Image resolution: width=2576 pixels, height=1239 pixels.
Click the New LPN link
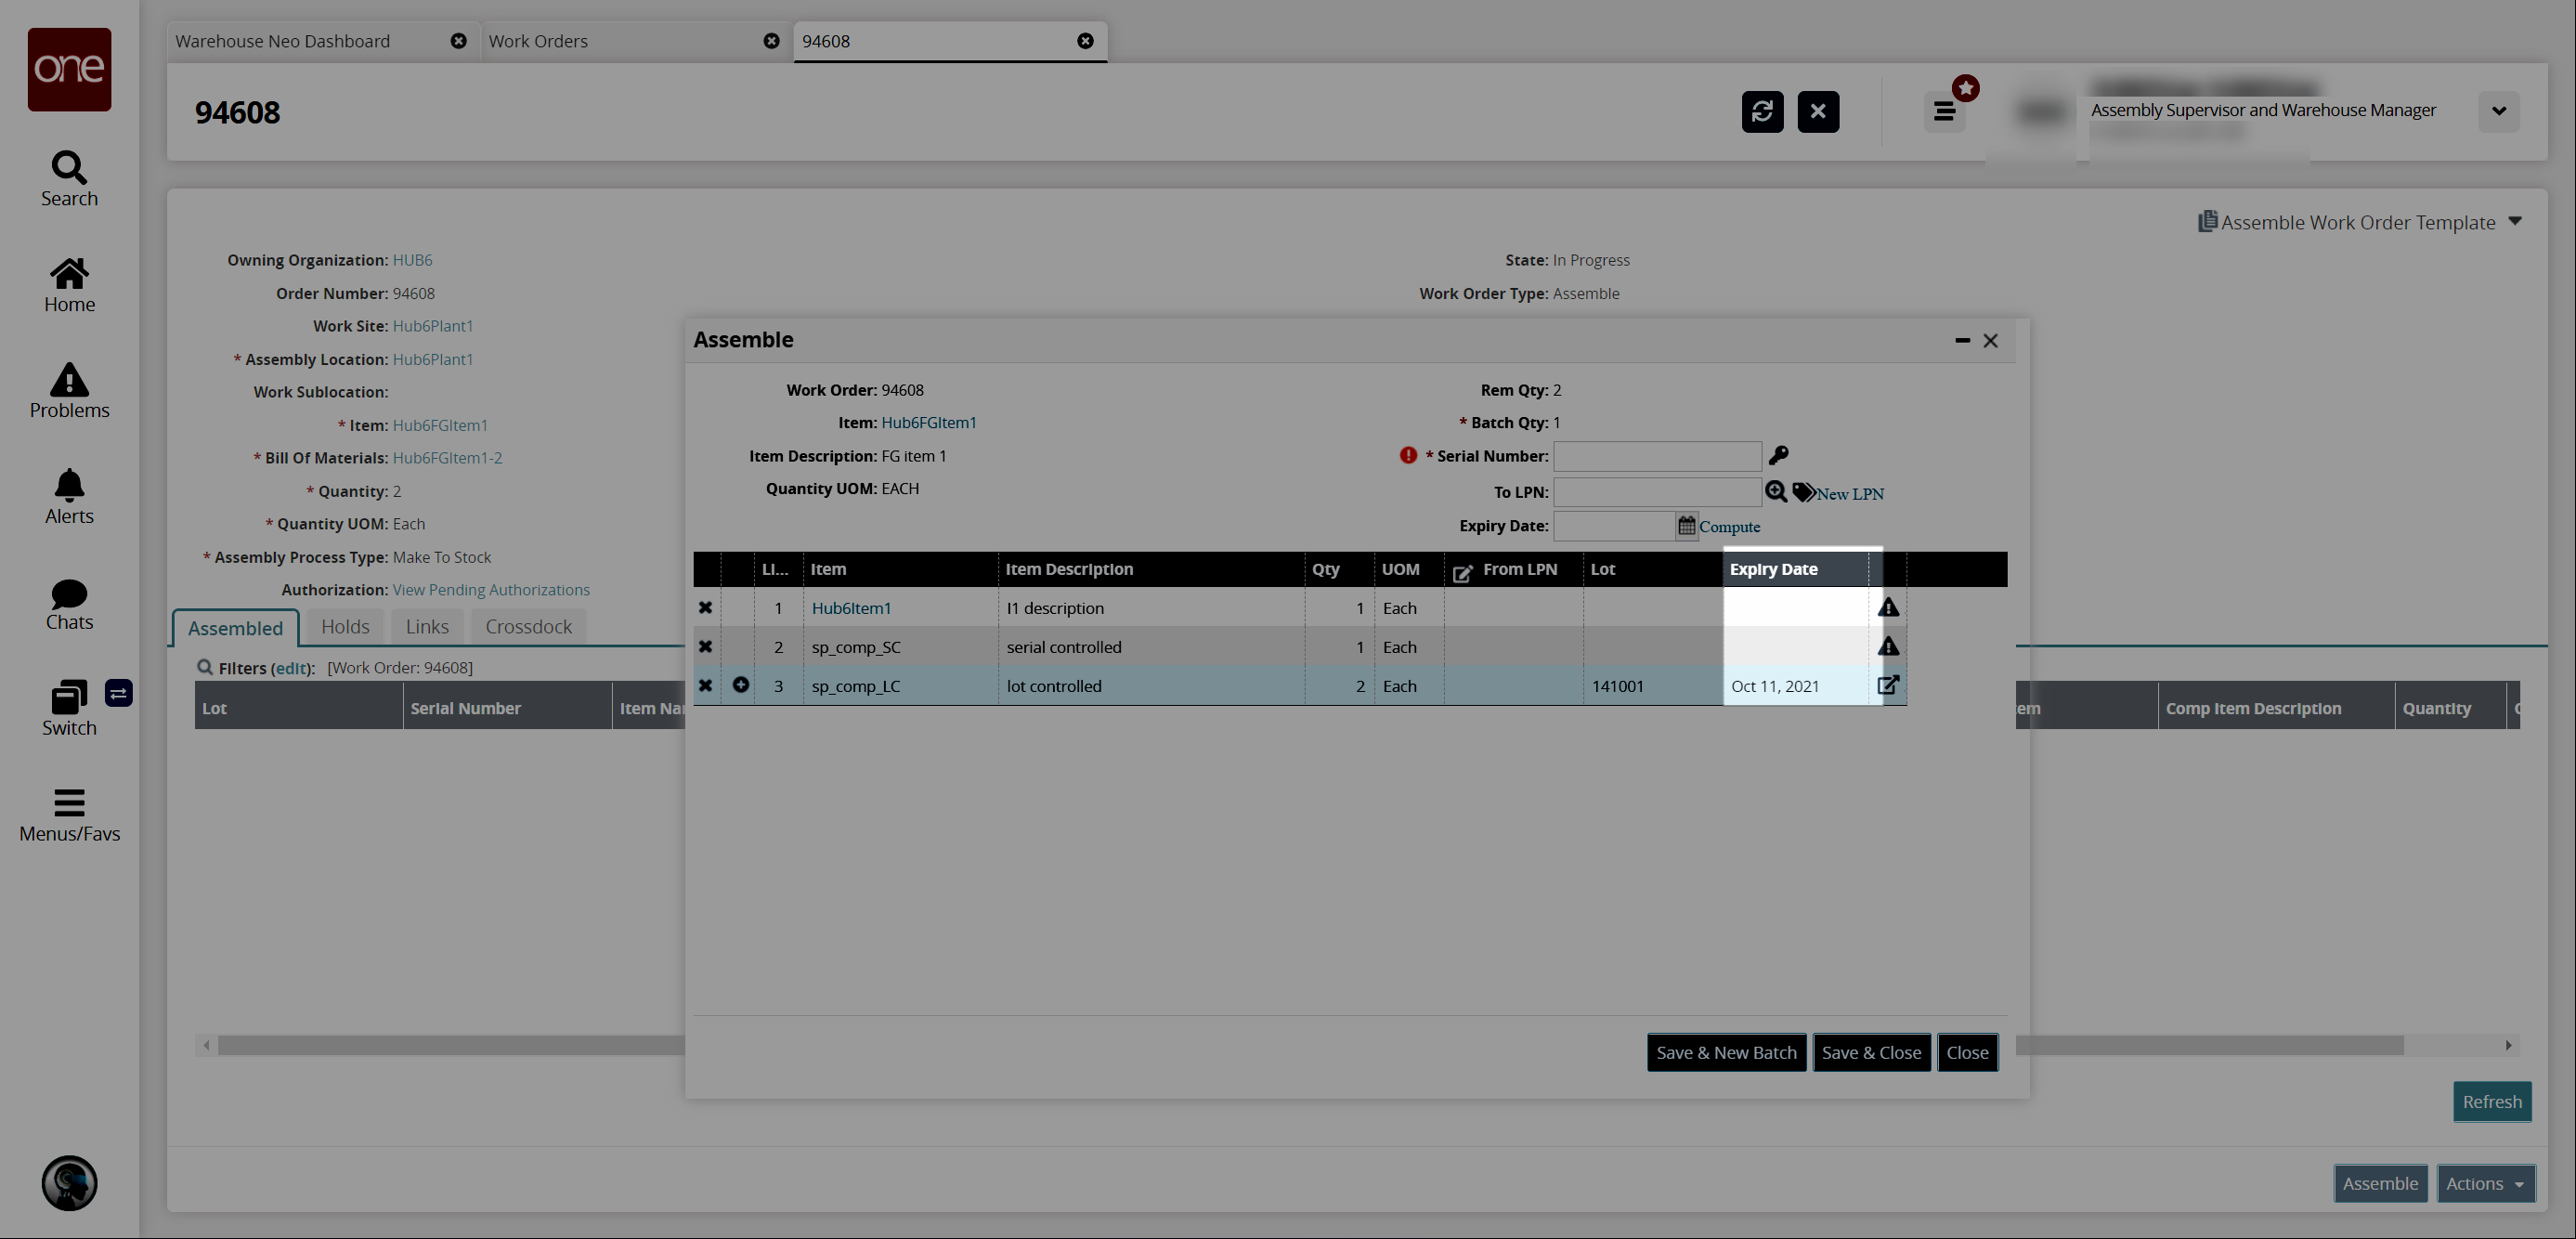click(x=1849, y=494)
